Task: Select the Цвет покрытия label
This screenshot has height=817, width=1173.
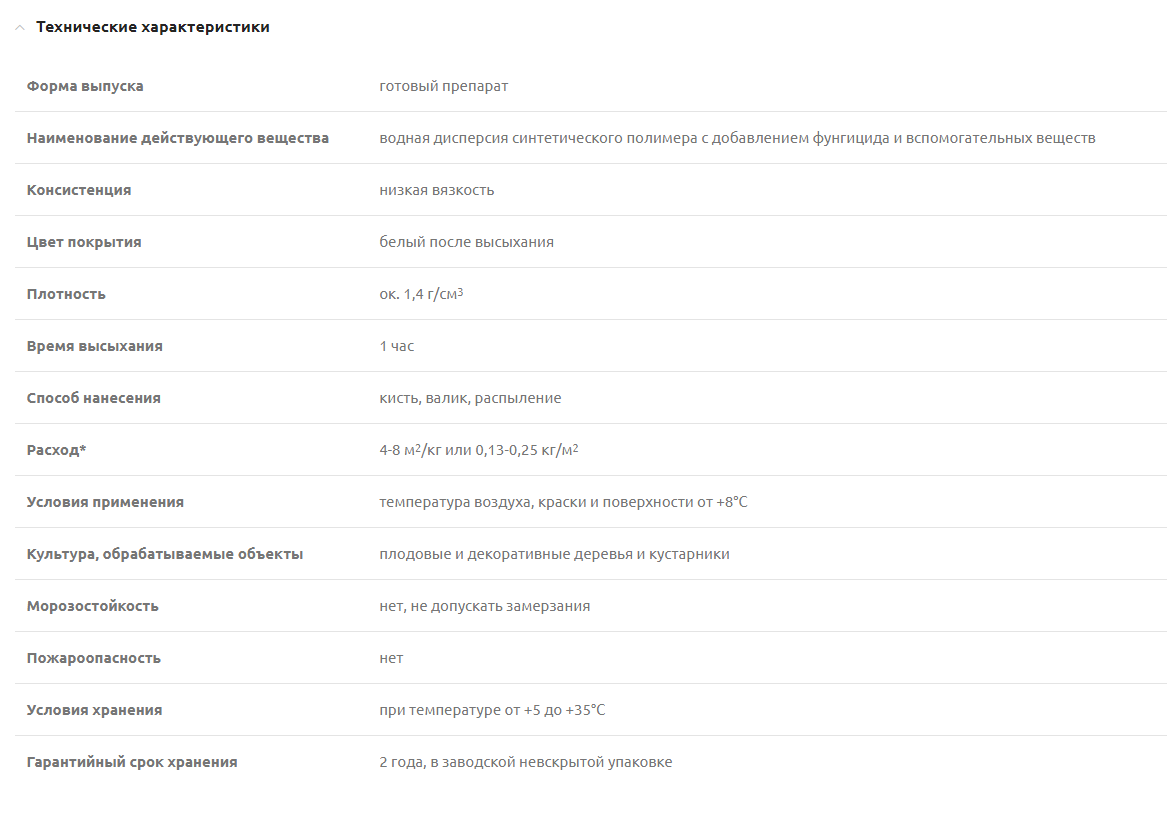Action: tap(84, 242)
